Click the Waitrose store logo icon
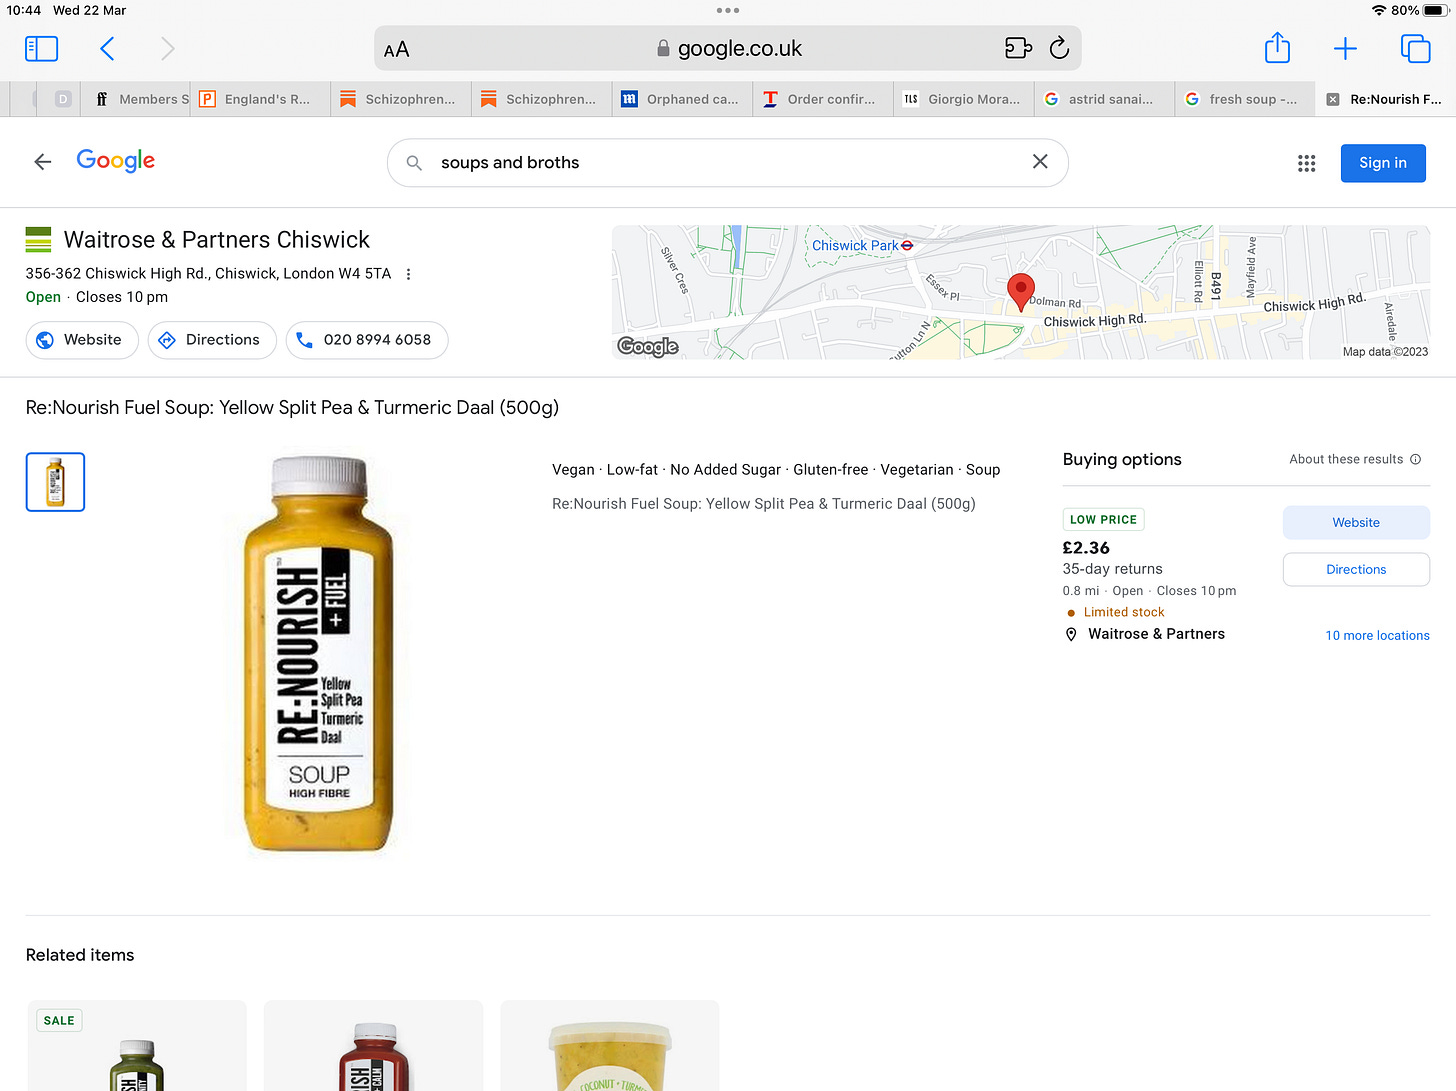Screen dimensions: 1456x1091 (x=38, y=239)
